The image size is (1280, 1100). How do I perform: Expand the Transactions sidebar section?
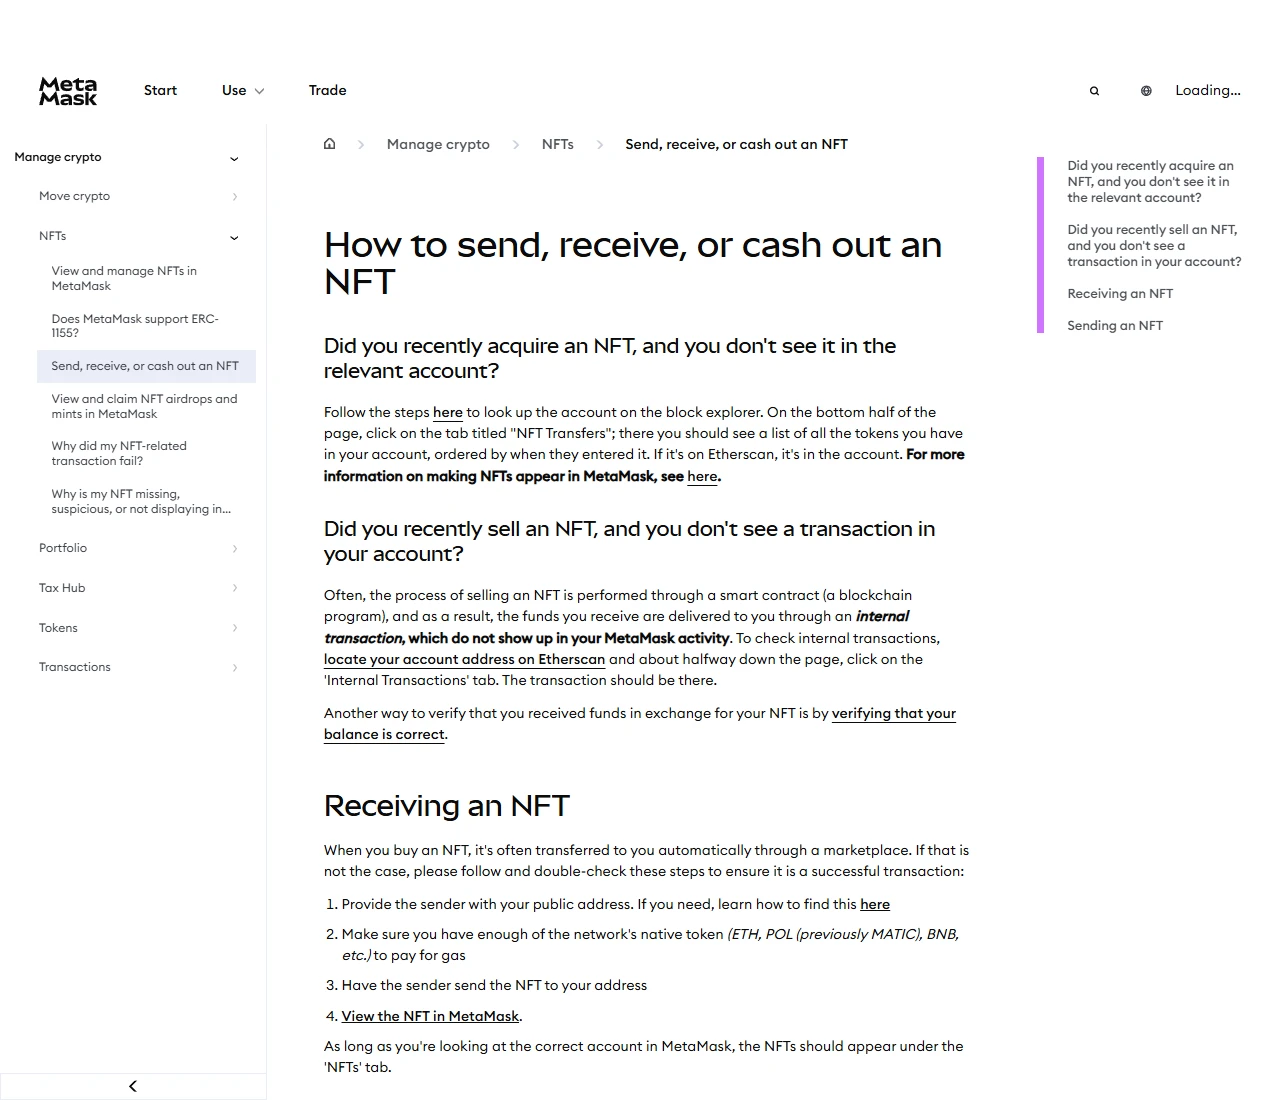point(138,667)
